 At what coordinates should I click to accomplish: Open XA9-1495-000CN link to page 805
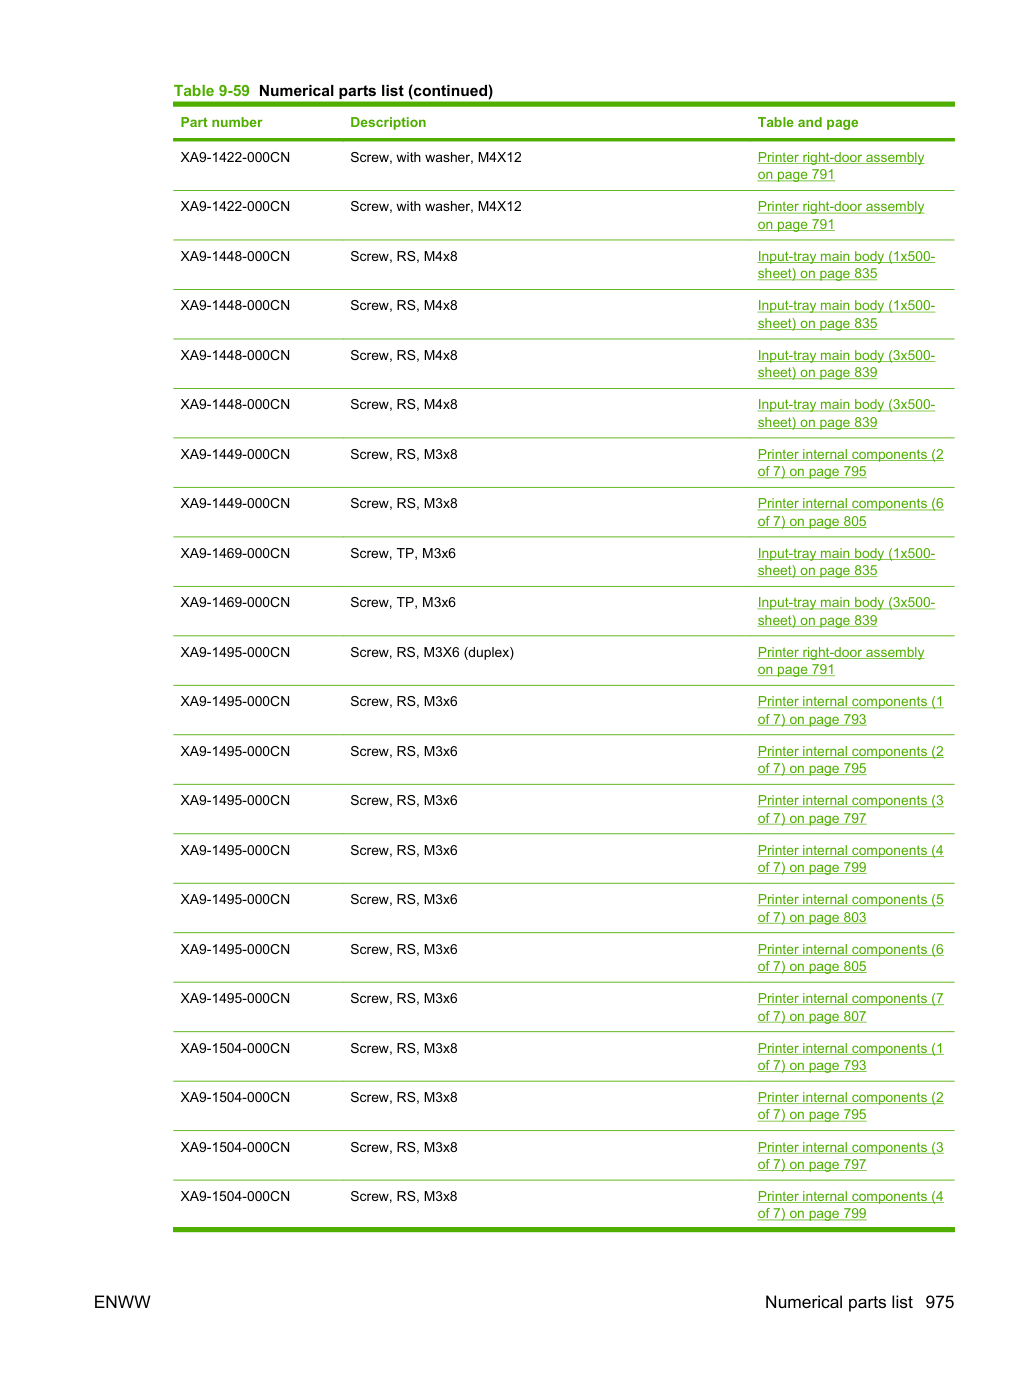click(850, 958)
